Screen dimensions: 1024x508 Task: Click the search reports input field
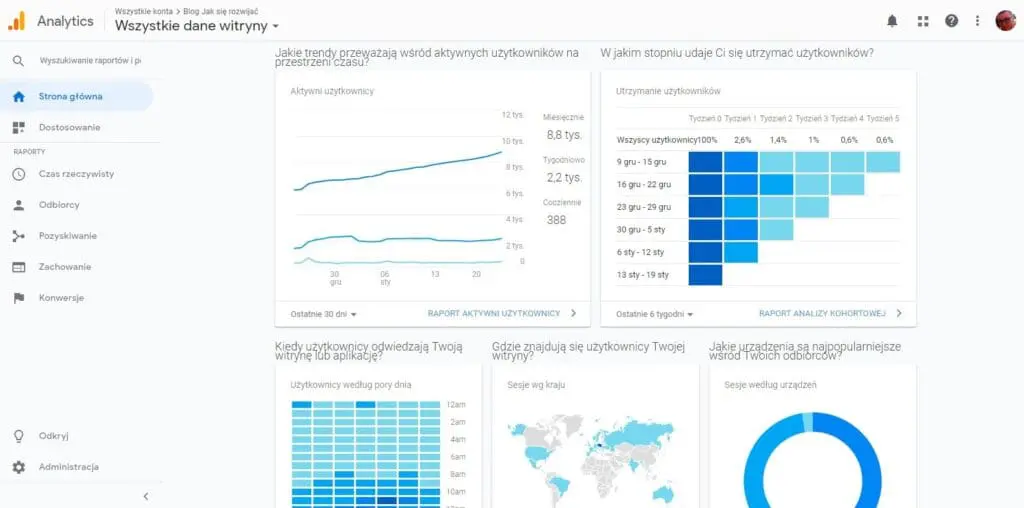tap(90, 61)
